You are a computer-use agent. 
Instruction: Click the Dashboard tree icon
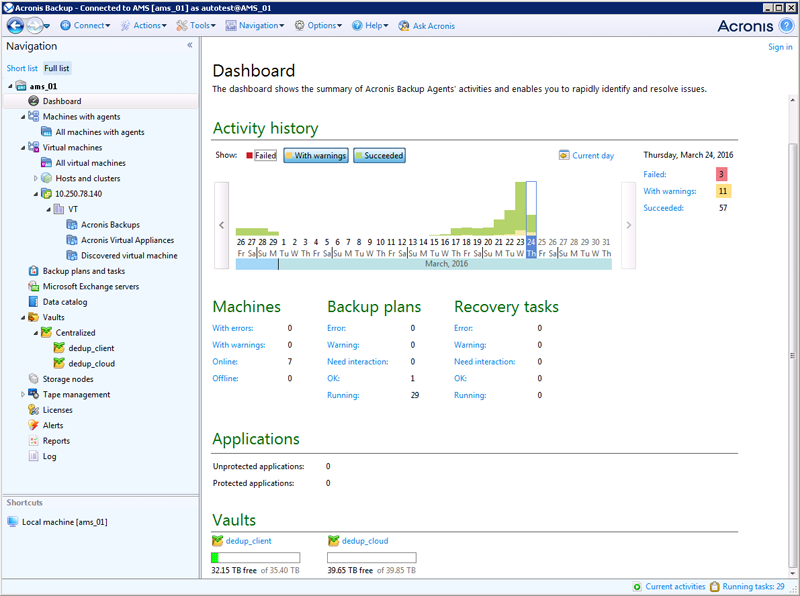coord(34,101)
